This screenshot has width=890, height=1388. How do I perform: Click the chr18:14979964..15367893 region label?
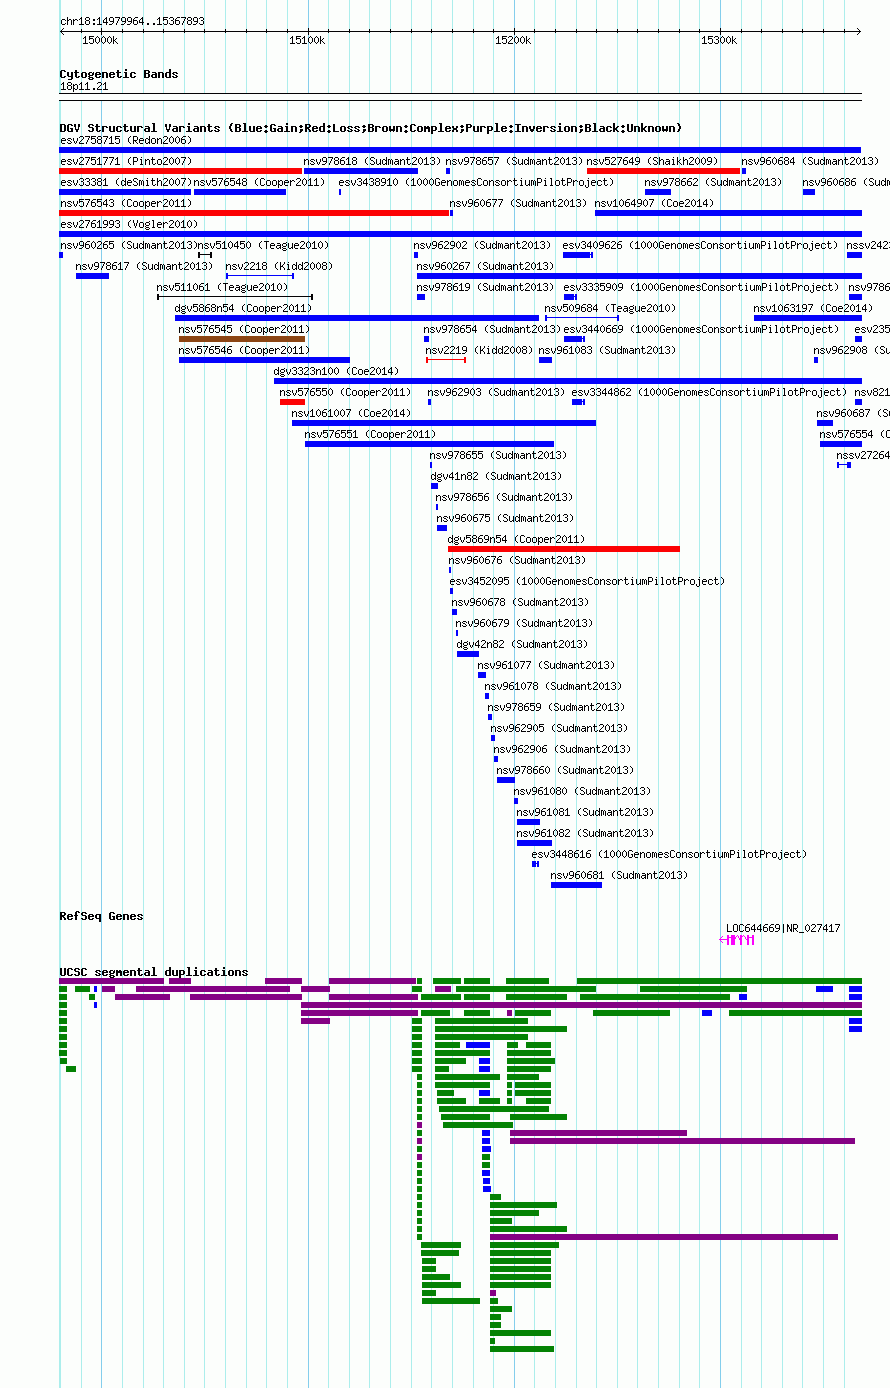(132, 21)
